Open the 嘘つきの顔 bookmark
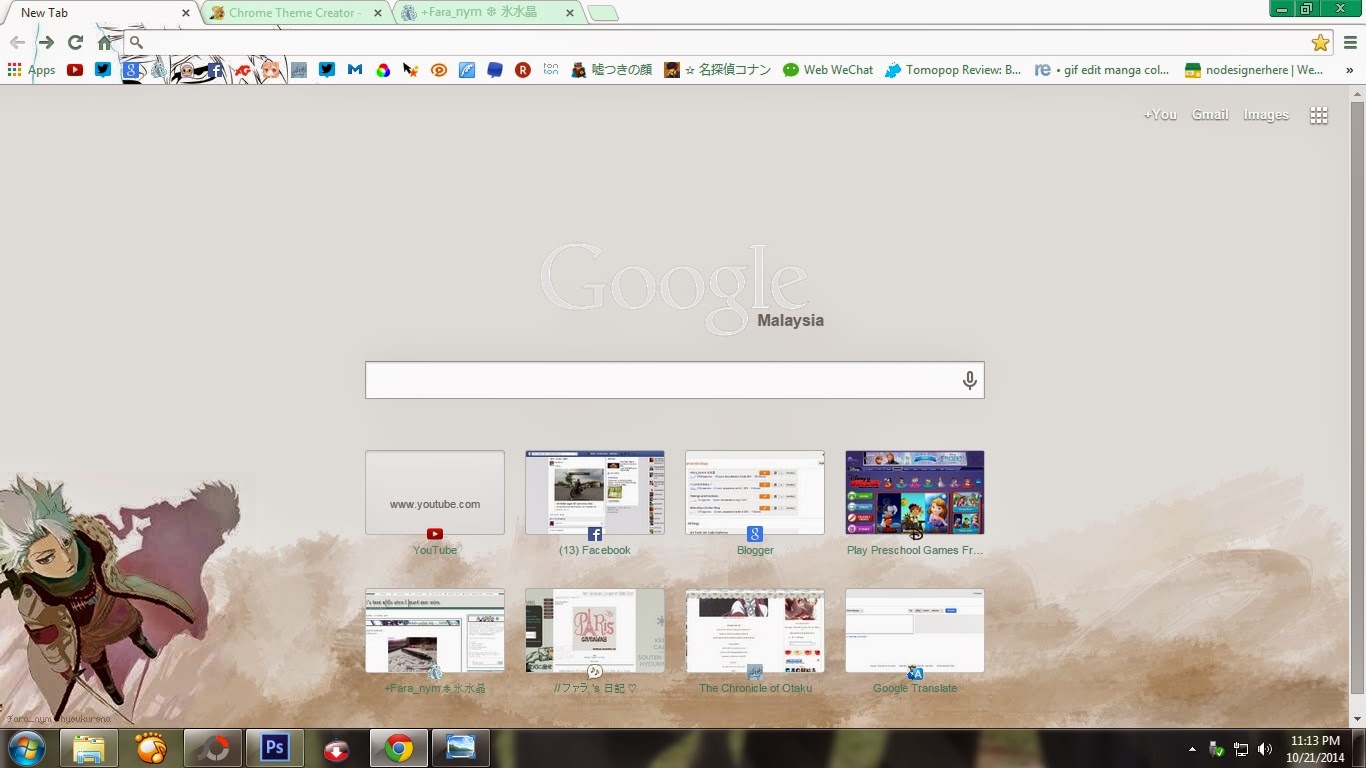The image size is (1366, 768). (611, 70)
